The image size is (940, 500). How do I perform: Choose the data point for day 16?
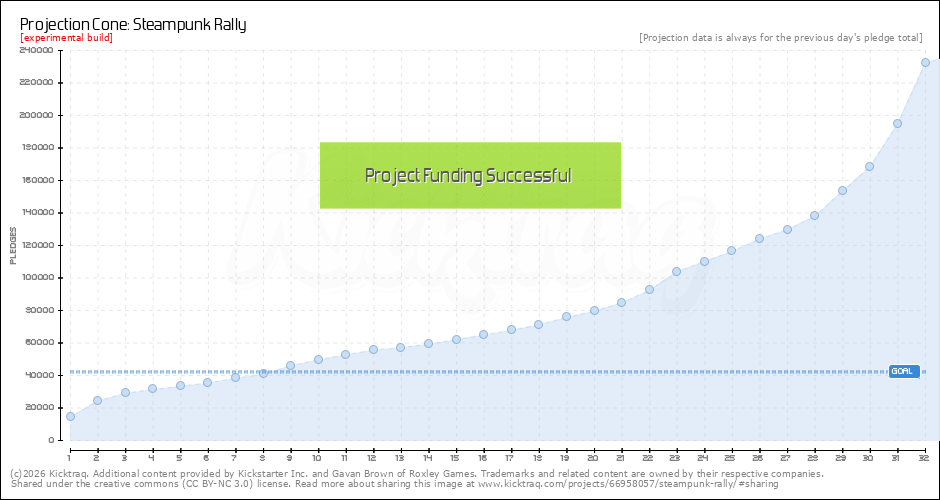point(483,334)
